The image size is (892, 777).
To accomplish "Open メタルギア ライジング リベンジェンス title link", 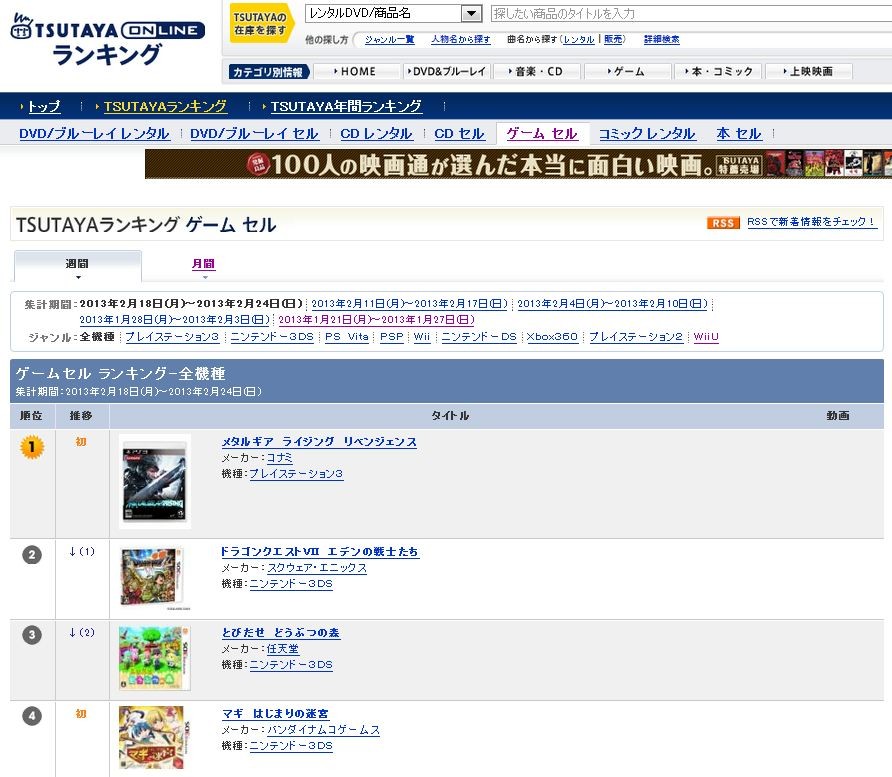I will click(x=319, y=442).
